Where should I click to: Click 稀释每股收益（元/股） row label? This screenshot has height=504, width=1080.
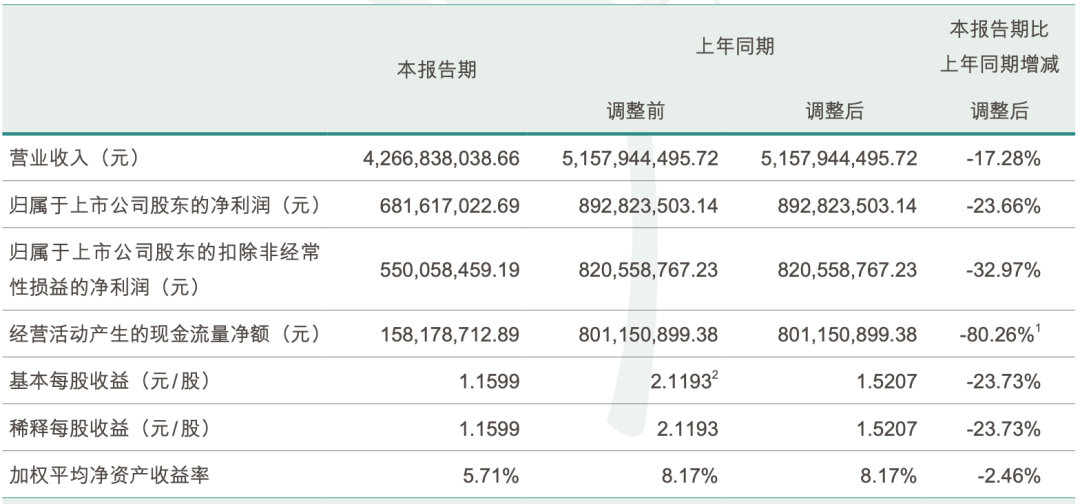(x=110, y=428)
